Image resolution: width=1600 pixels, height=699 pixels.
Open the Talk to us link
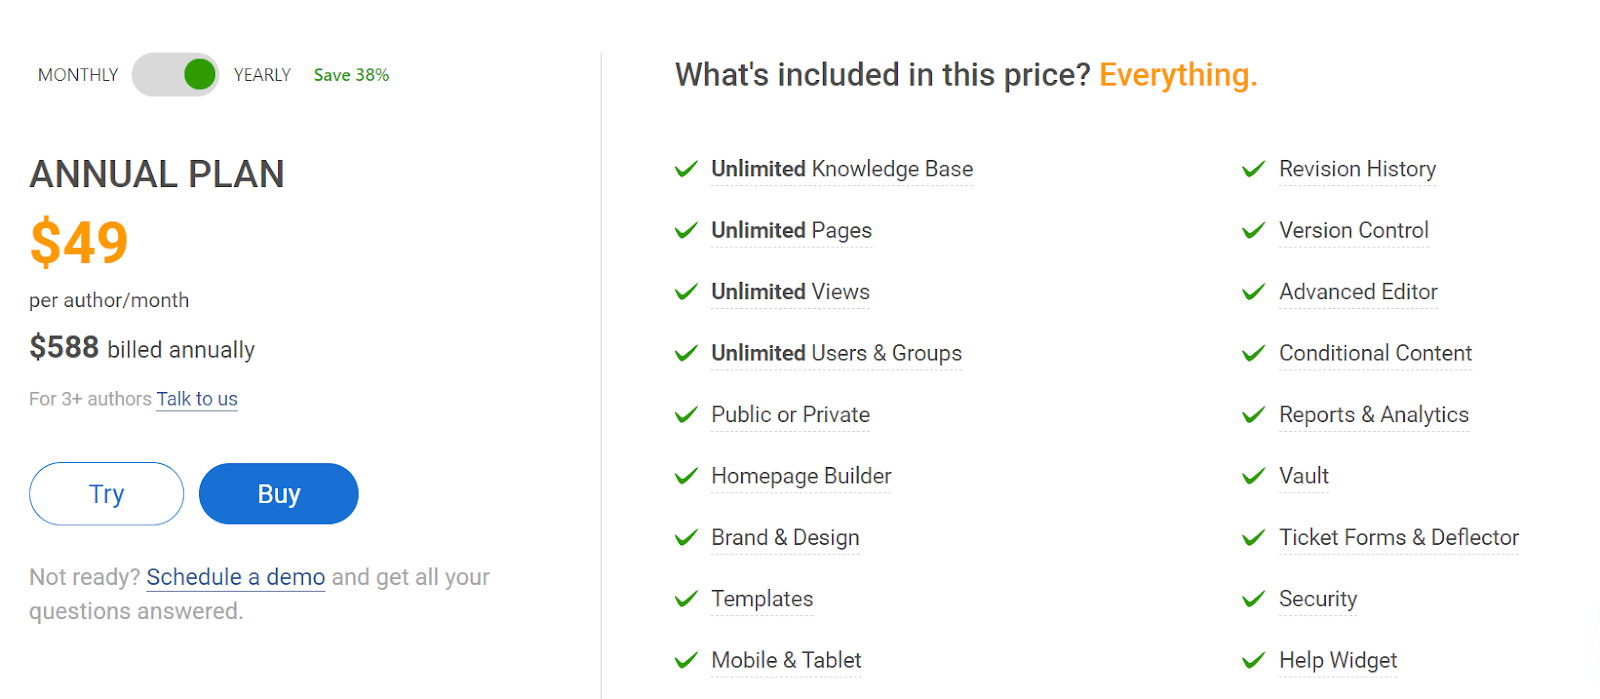(197, 399)
